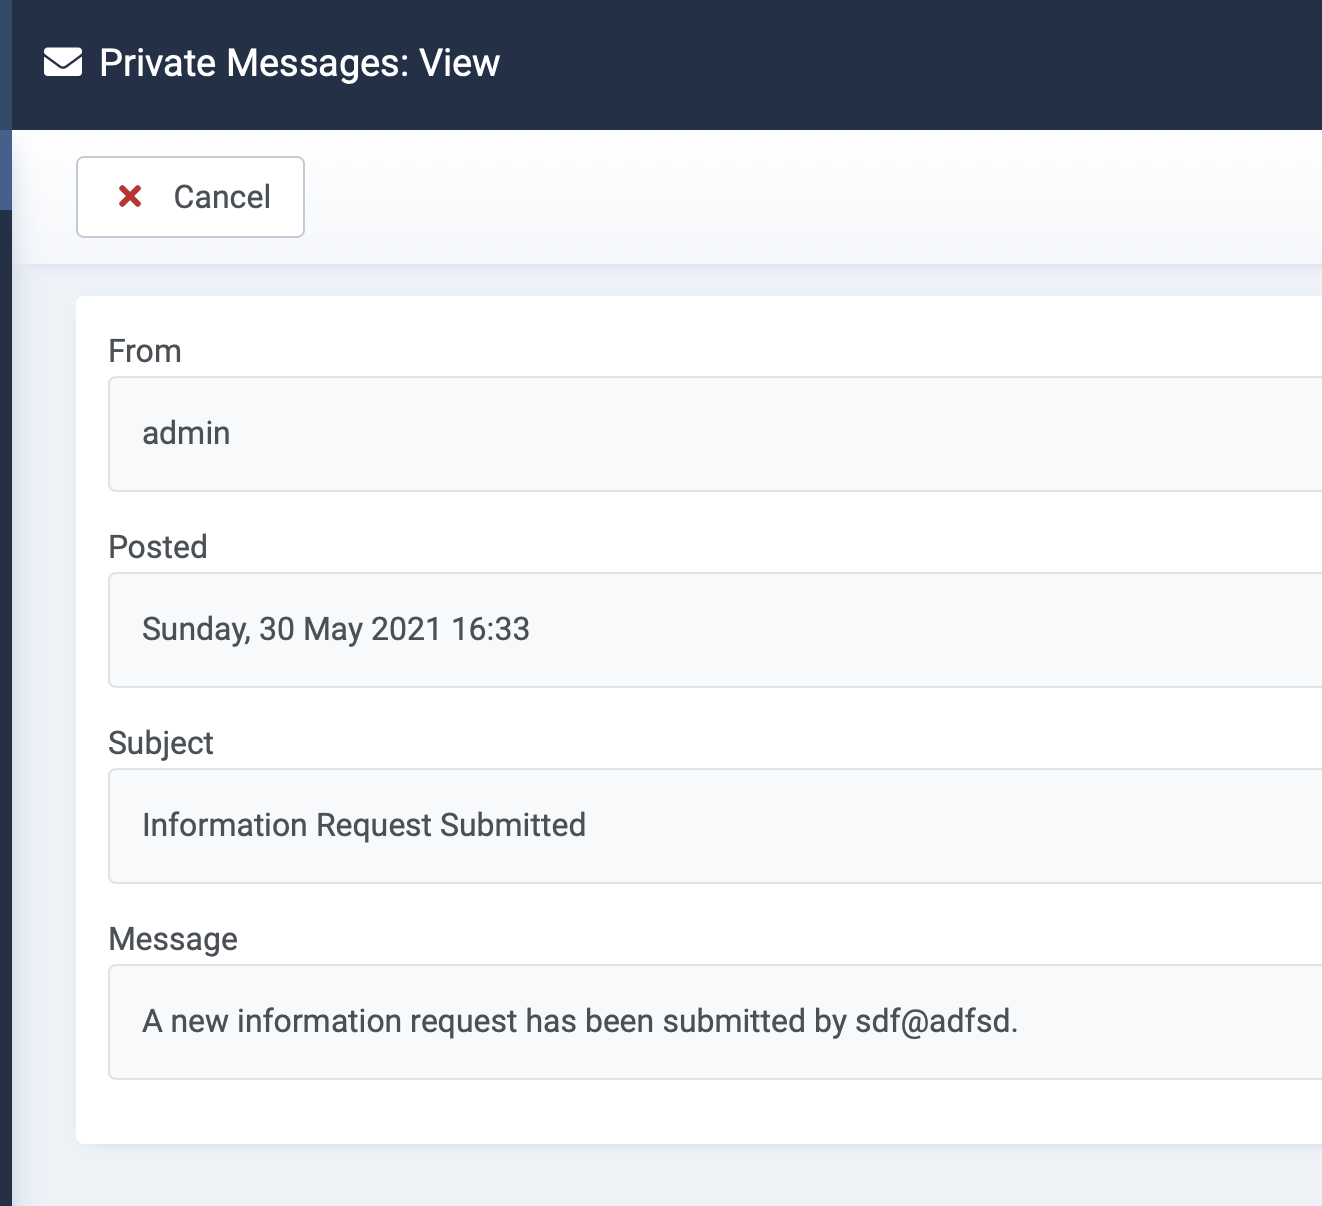Select the From field showing admin
This screenshot has height=1206, width=1322.
tap(715, 434)
